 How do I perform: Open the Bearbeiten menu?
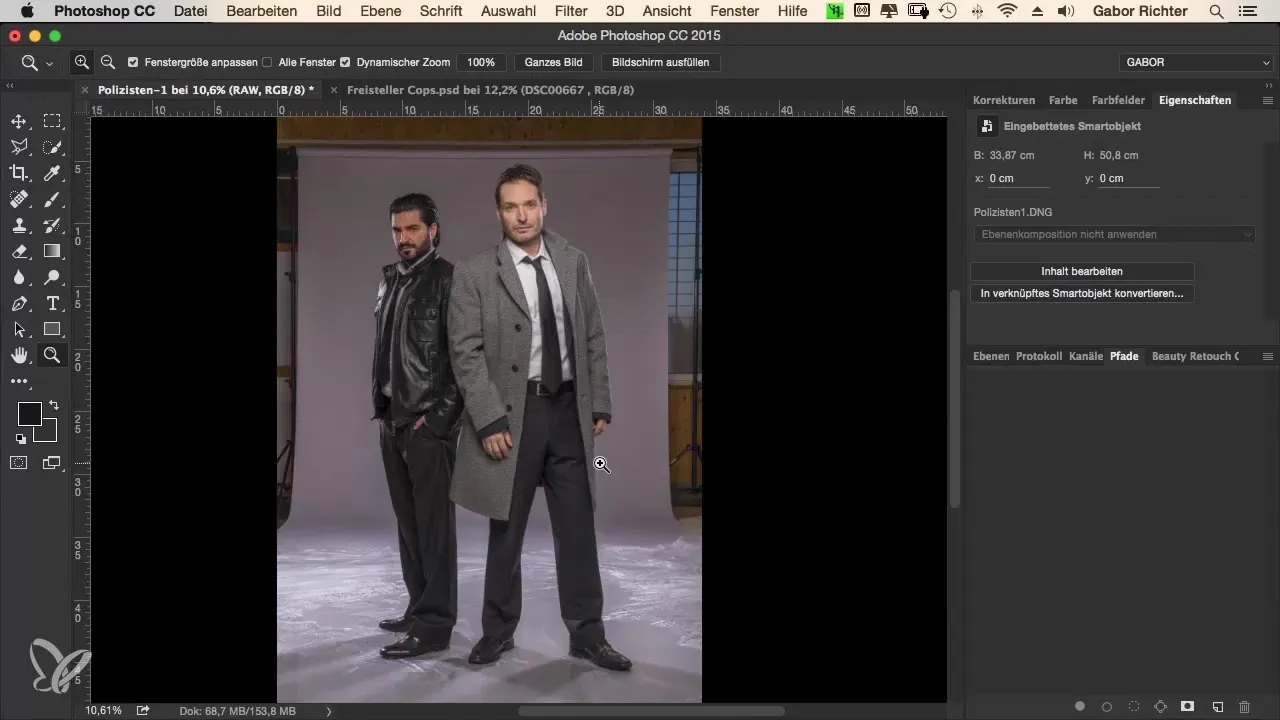coord(261,11)
